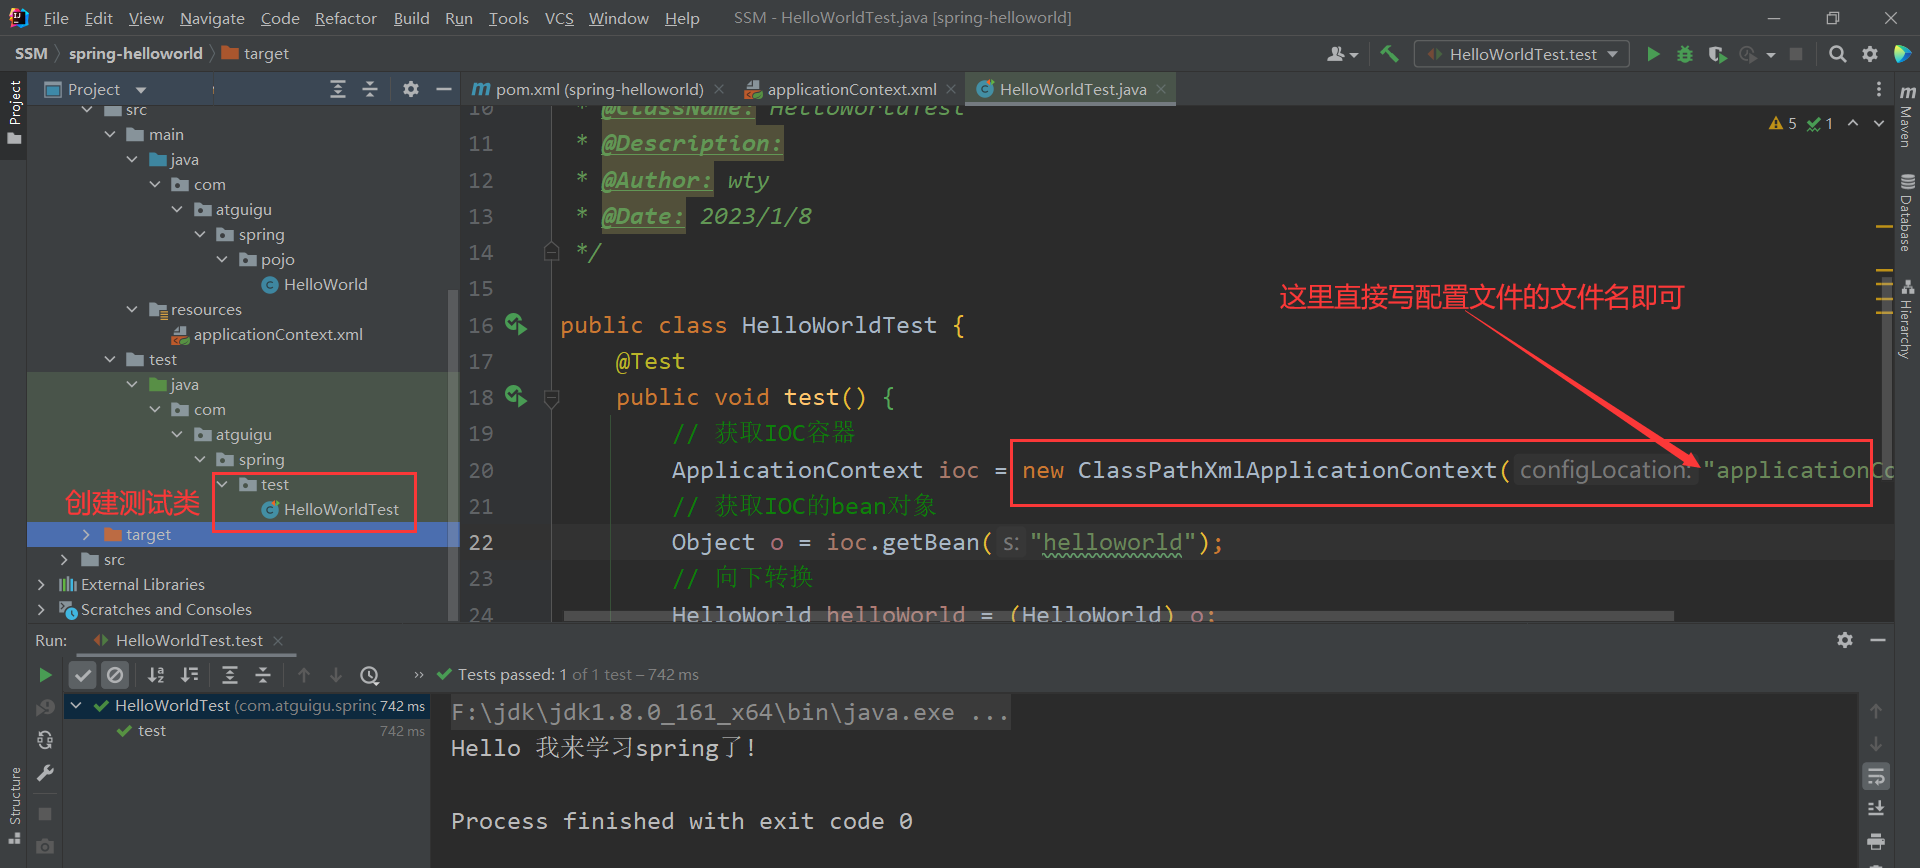Expand all nodes in Project panel
Image resolution: width=1920 pixels, height=868 pixels.
click(x=338, y=89)
